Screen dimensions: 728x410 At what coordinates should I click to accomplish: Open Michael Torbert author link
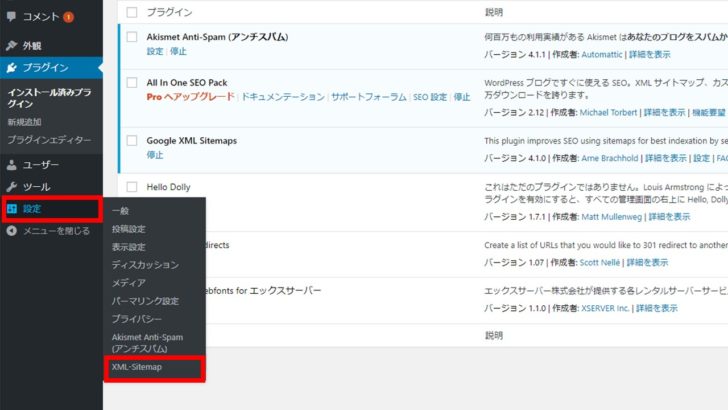pos(608,112)
